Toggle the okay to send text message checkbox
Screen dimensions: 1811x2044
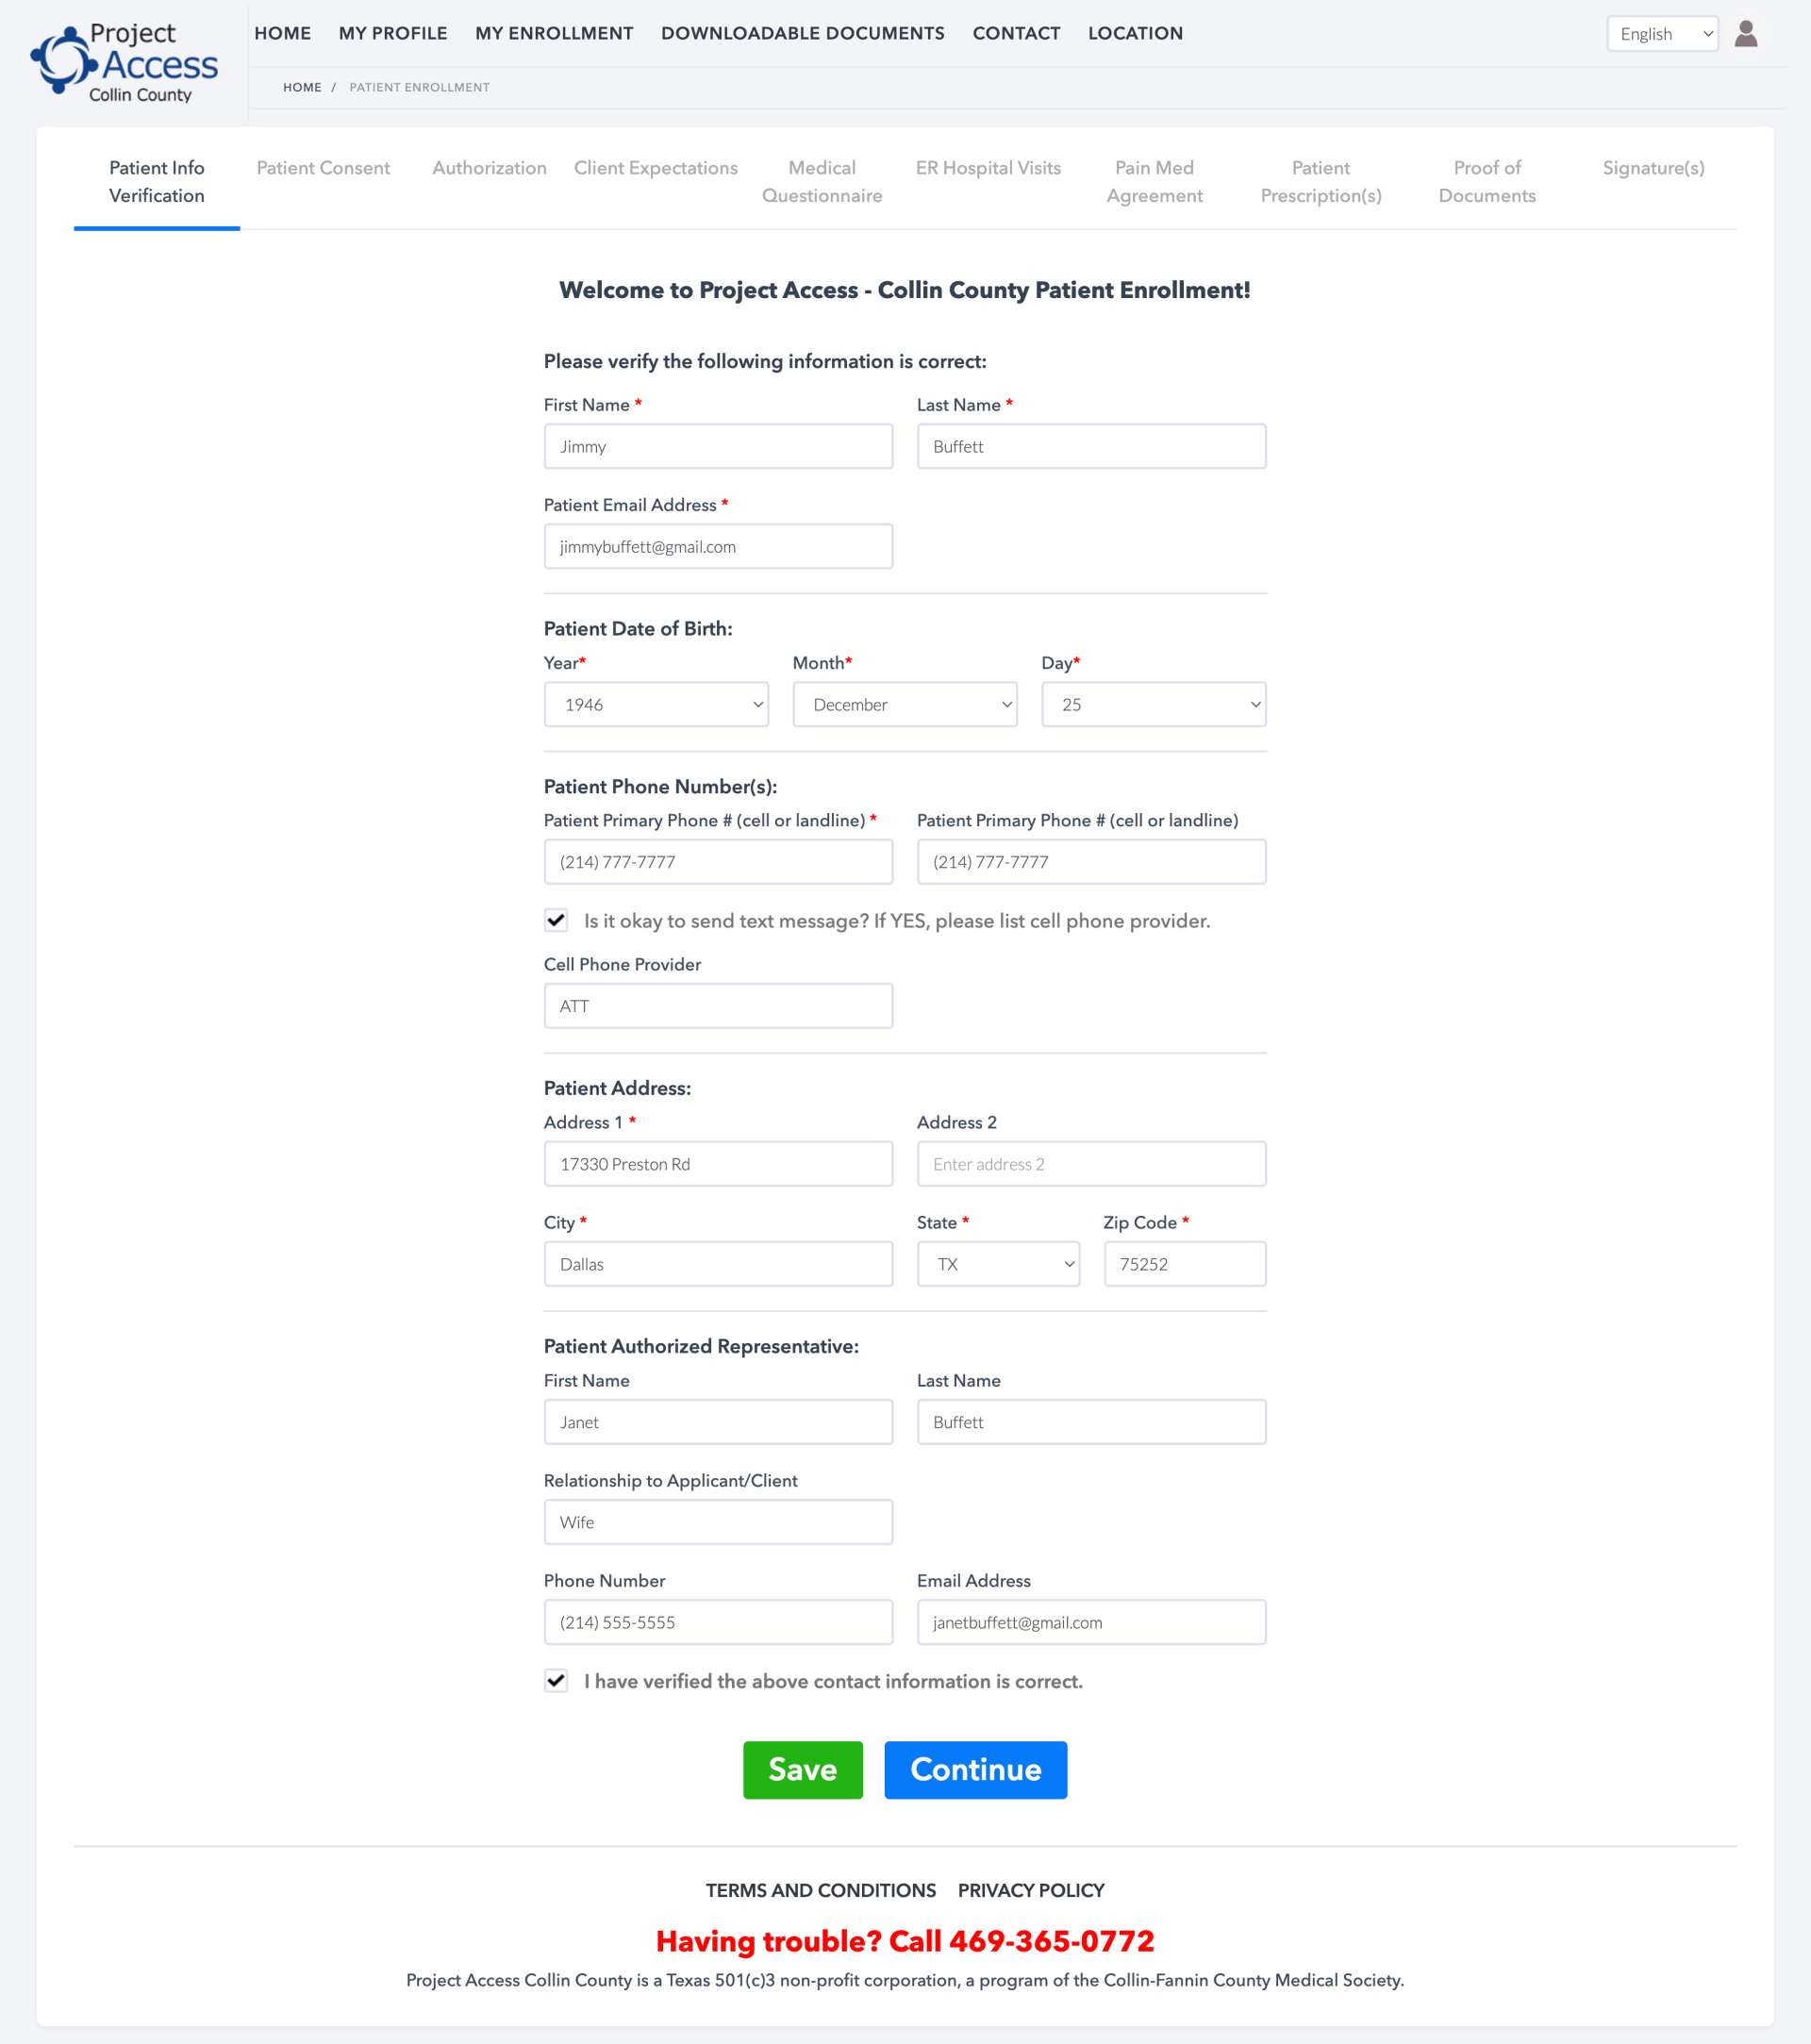[x=556, y=920]
